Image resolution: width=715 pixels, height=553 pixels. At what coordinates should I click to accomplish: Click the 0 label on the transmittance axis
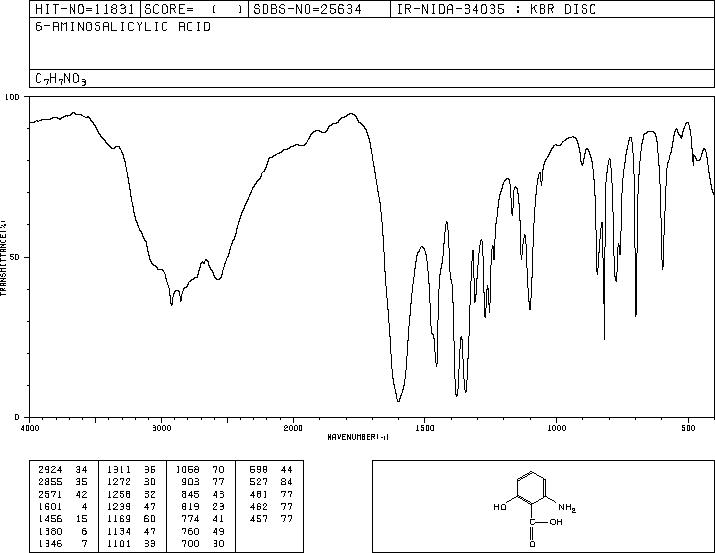coord(17,417)
